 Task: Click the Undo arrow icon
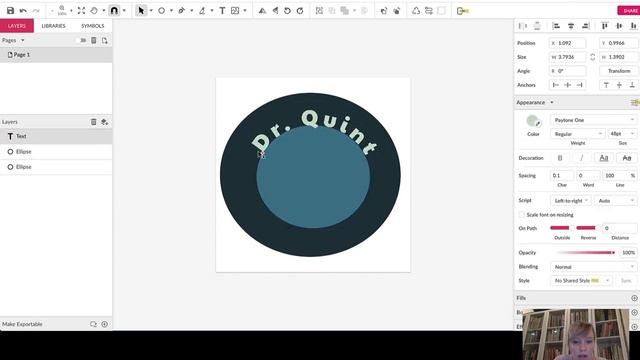tap(23, 11)
